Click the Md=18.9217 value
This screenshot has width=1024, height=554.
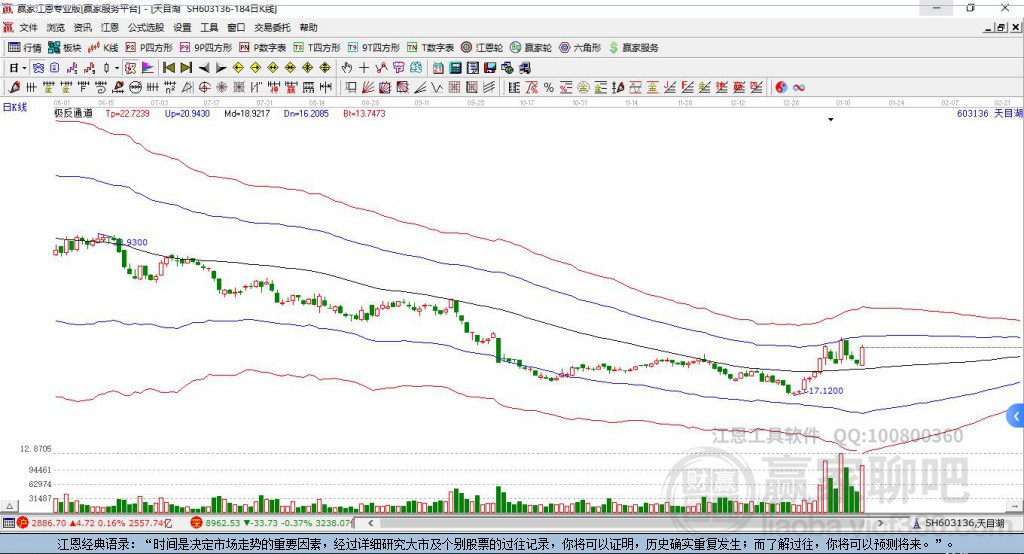(x=247, y=113)
